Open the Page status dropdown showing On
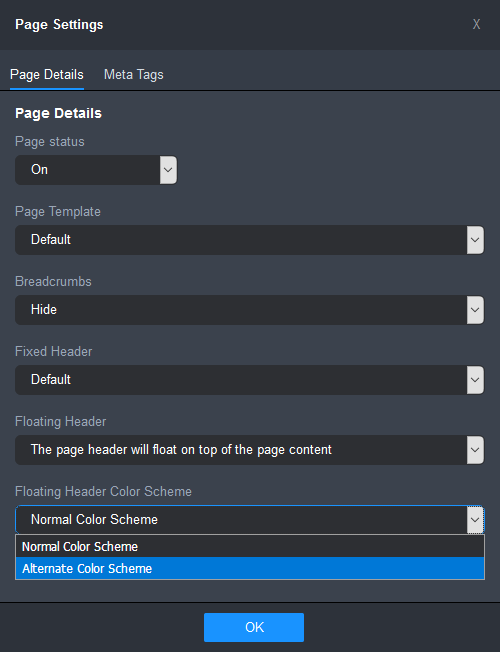The width and height of the screenshot is (500, 652). 96,170
